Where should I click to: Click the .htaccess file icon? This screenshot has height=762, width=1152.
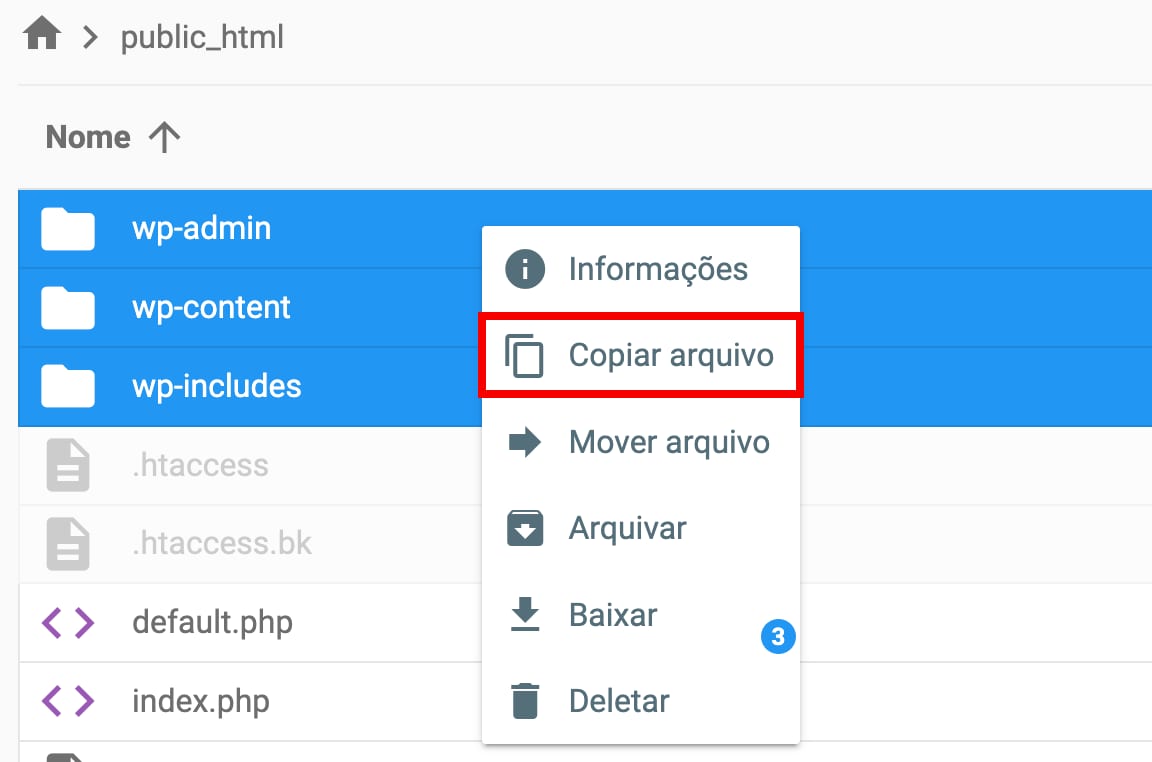pos(68,466)
